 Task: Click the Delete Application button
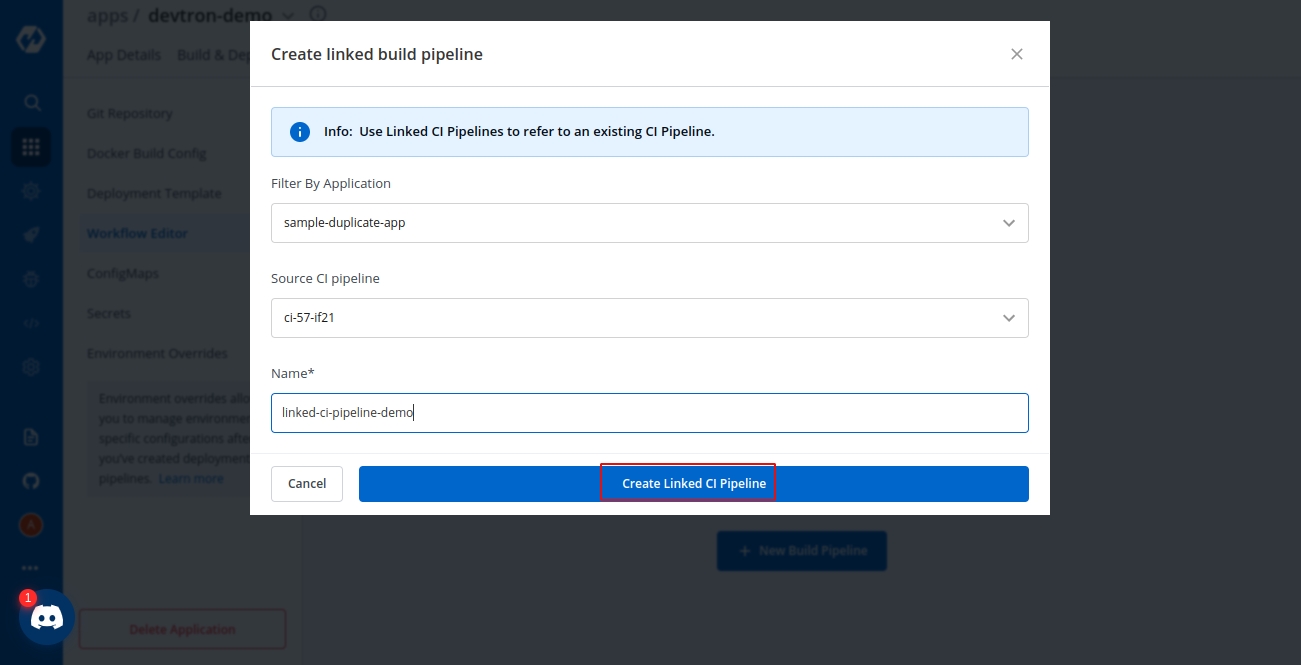pyautogui.click(x=182, y=630)
